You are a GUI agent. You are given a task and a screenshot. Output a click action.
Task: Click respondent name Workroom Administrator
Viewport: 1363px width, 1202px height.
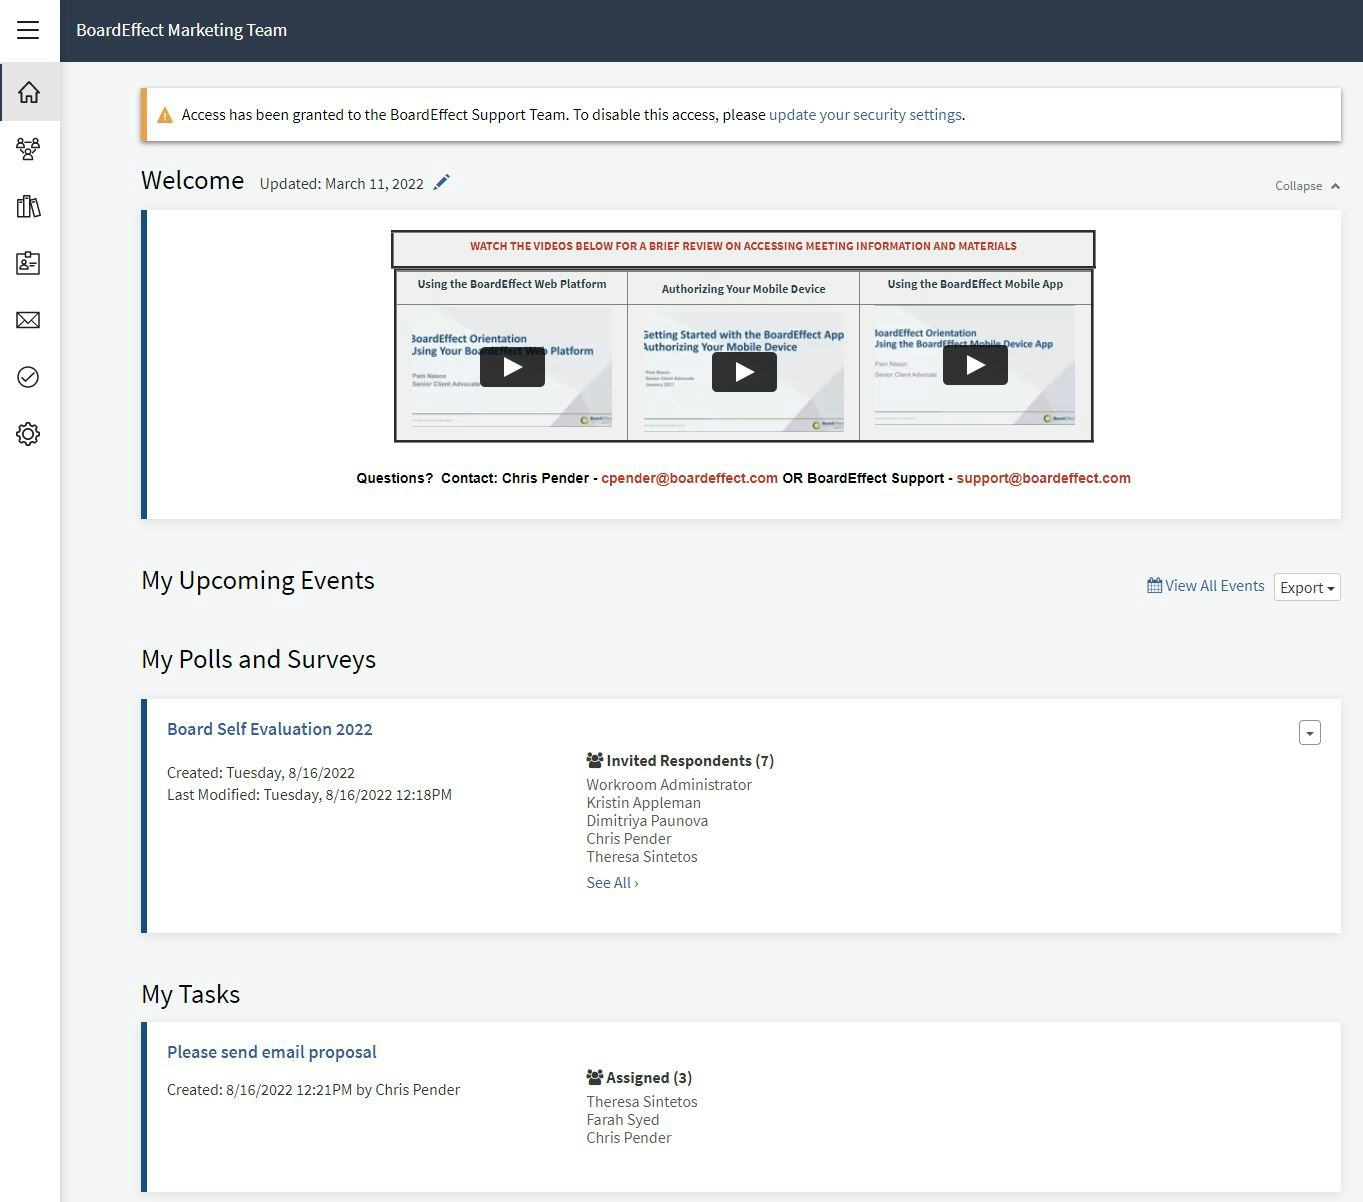[x=669, y=785]
